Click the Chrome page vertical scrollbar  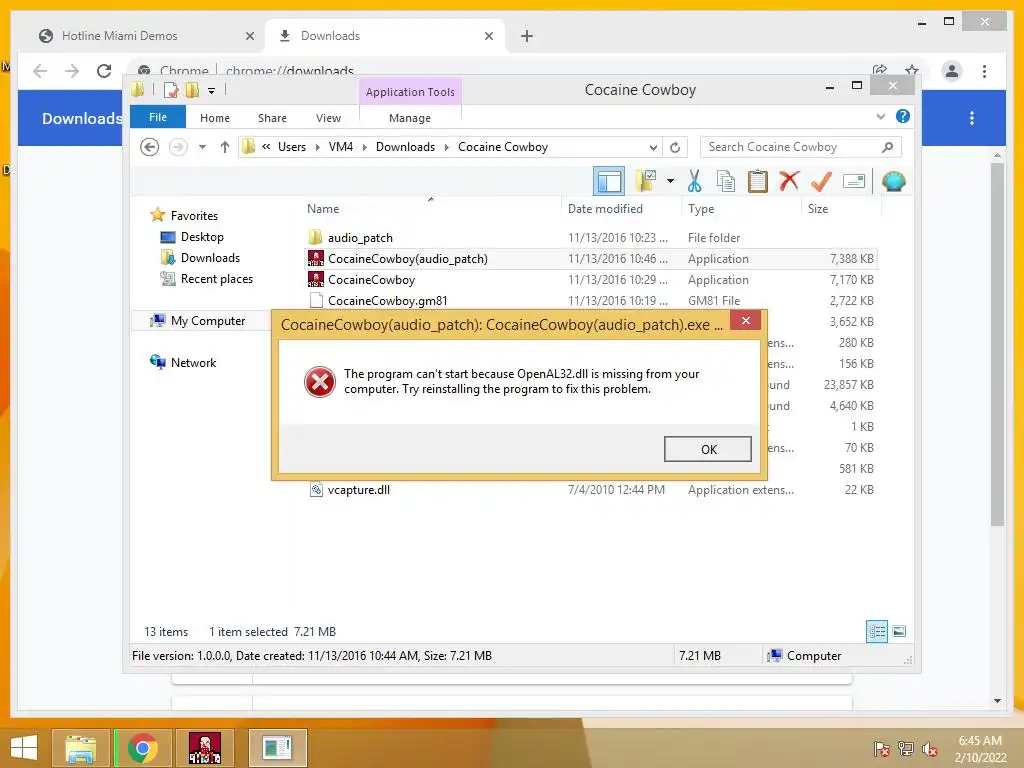[x=997, y=344]
